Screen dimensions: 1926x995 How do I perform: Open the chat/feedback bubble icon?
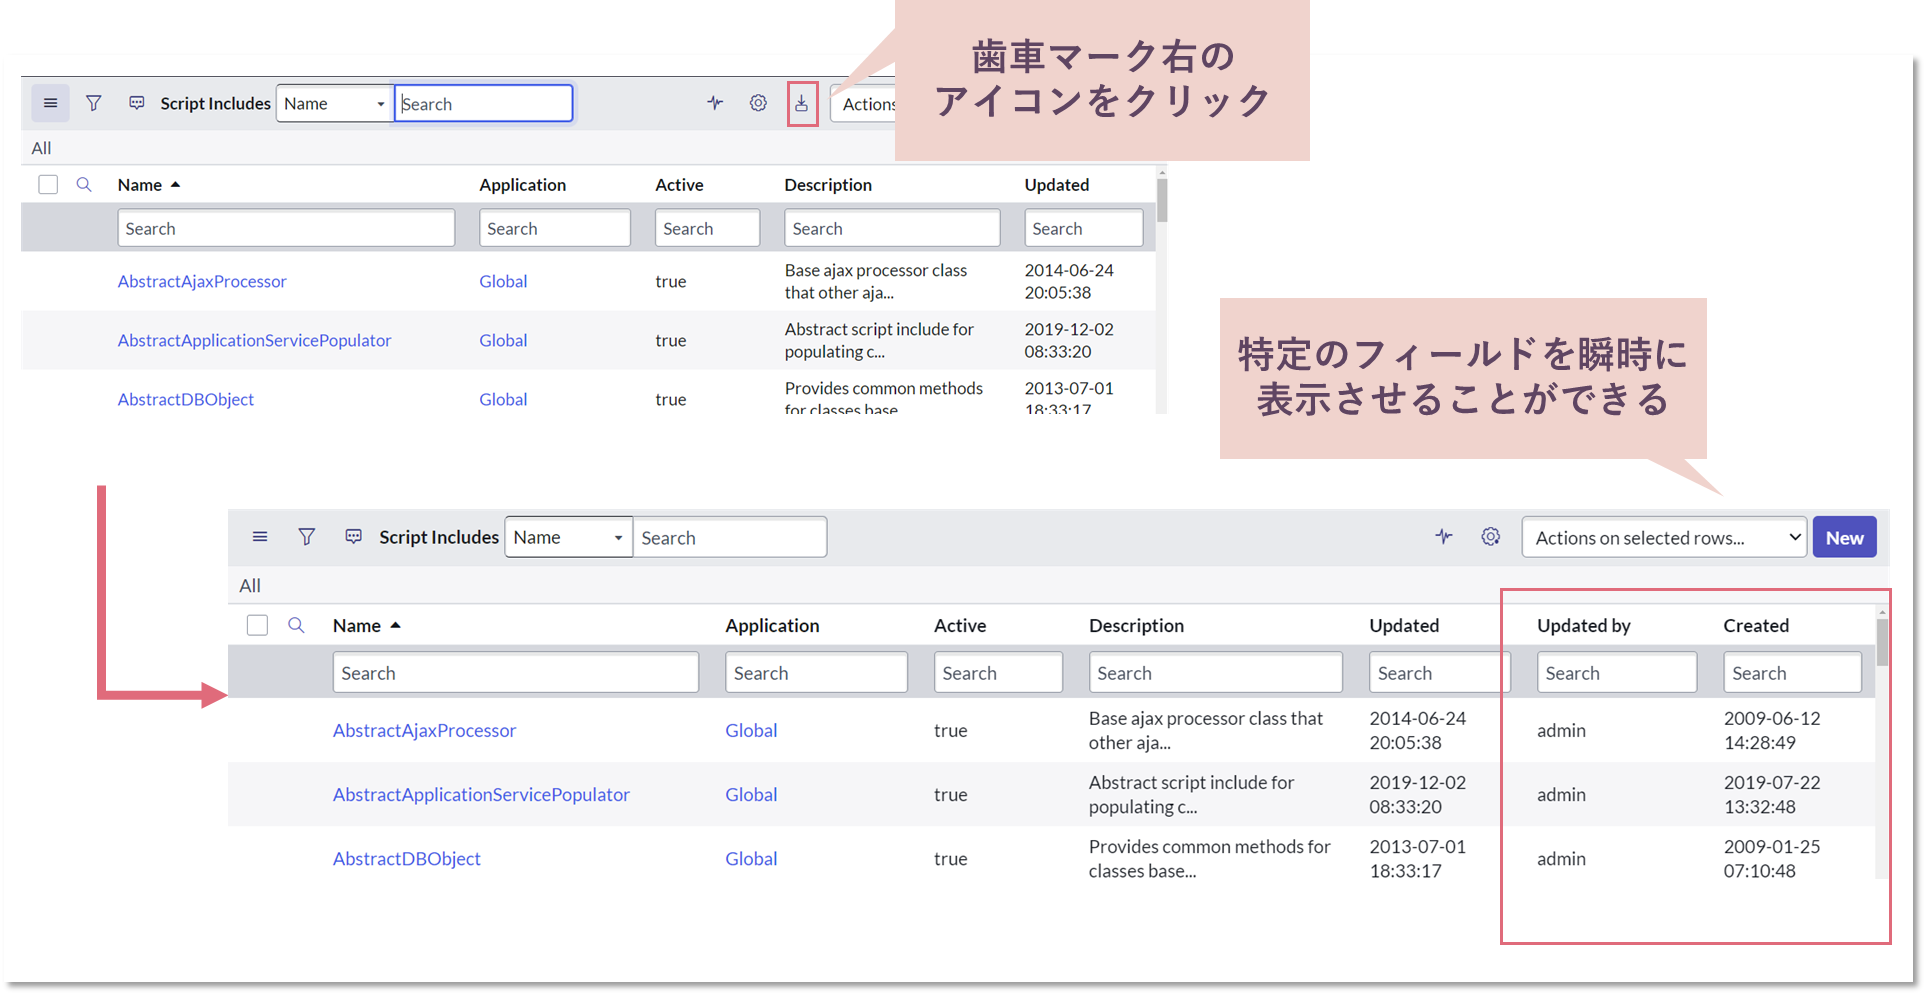136,103
